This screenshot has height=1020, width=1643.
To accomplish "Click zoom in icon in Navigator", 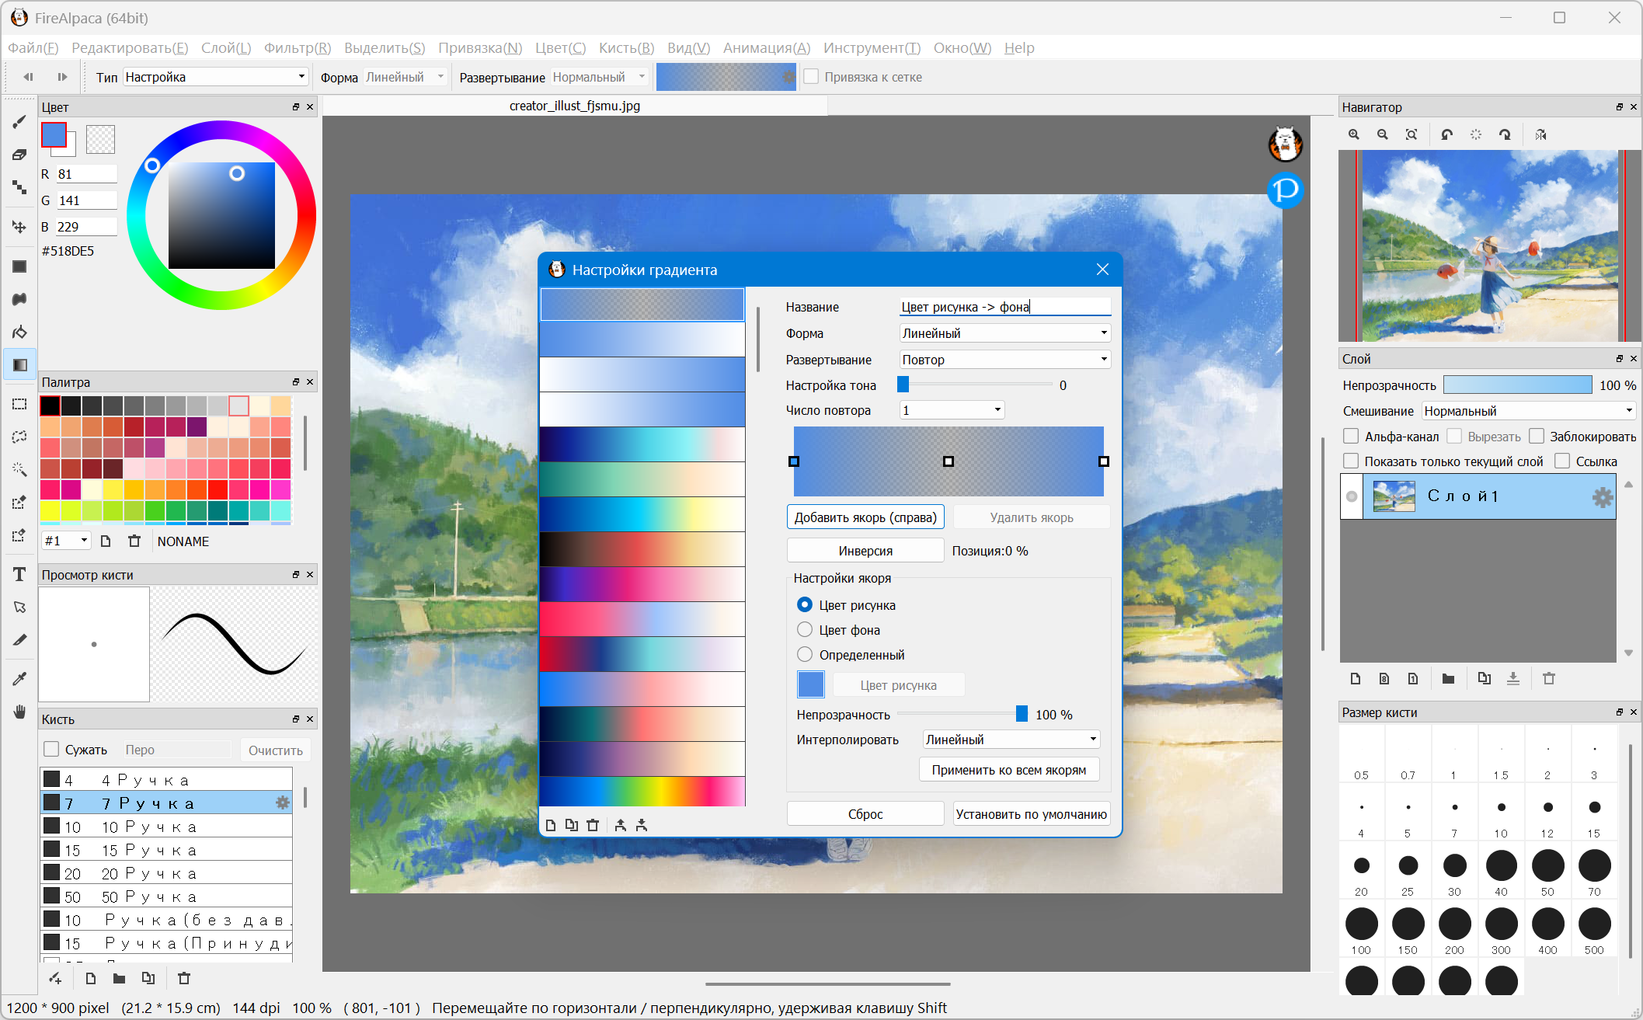I will [x=1354, y=135].
